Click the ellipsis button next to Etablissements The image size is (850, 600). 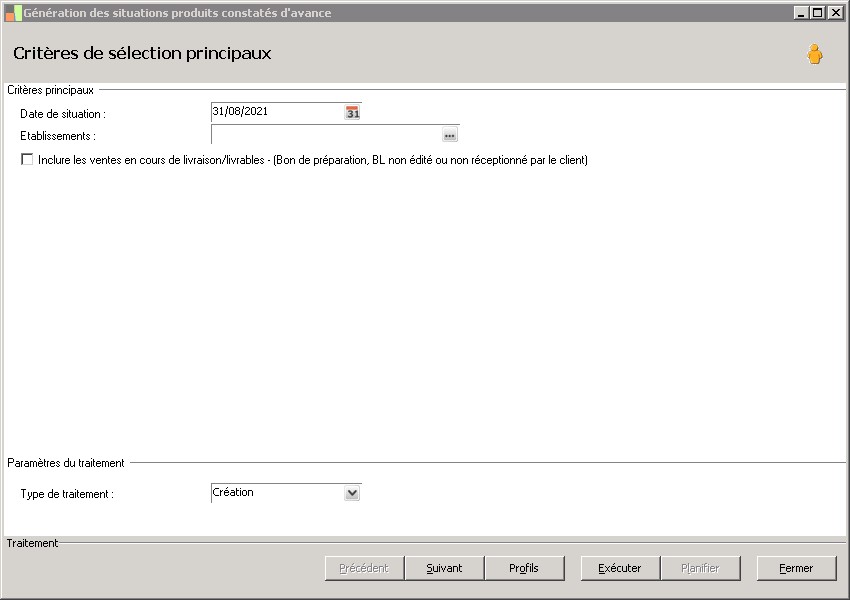click(449, 135)
